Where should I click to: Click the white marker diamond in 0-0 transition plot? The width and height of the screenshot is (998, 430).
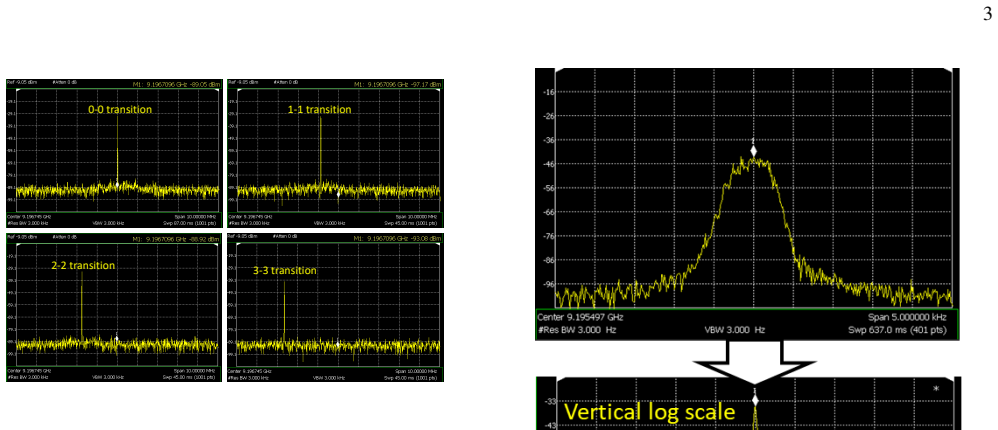[117, 184]
